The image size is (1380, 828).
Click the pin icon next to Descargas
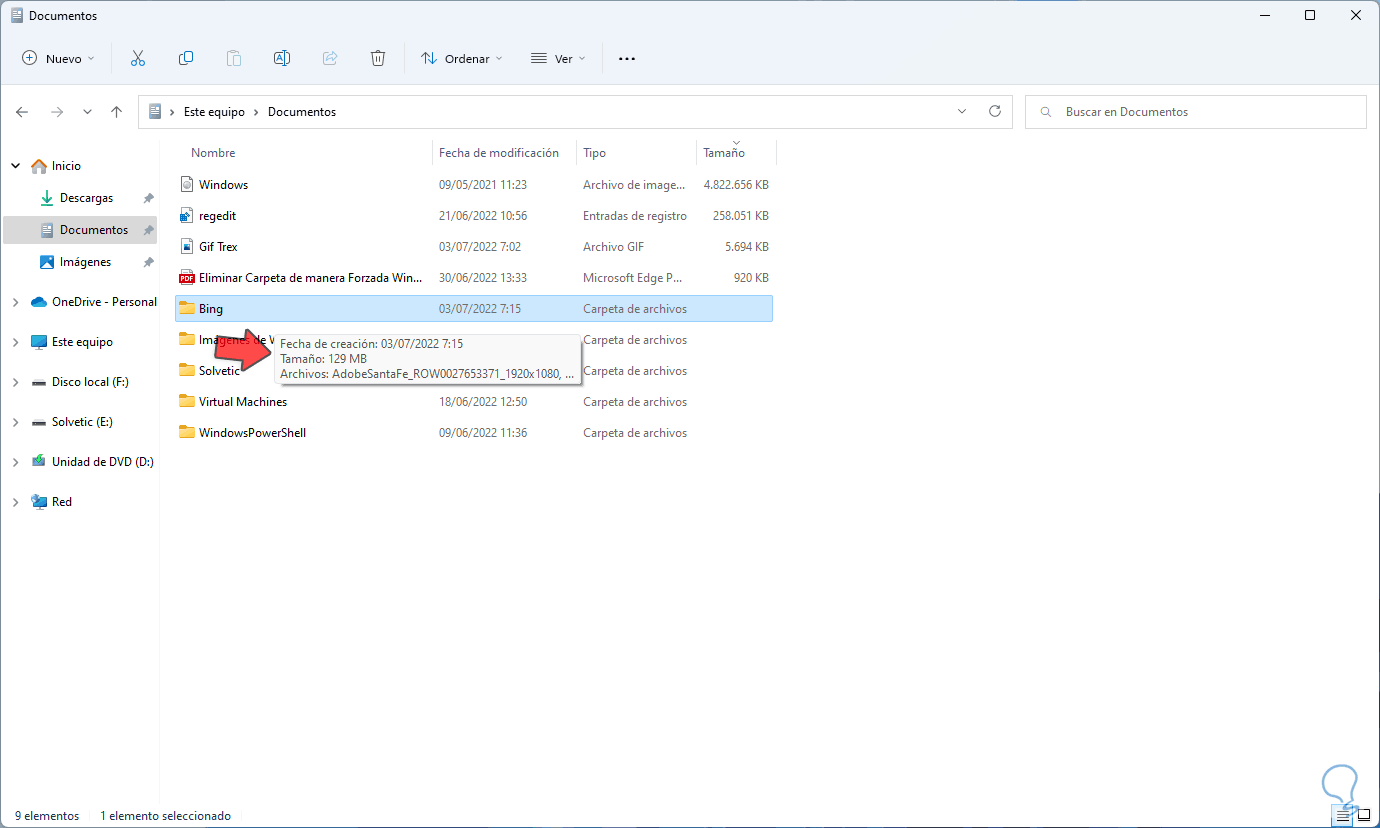148,198
